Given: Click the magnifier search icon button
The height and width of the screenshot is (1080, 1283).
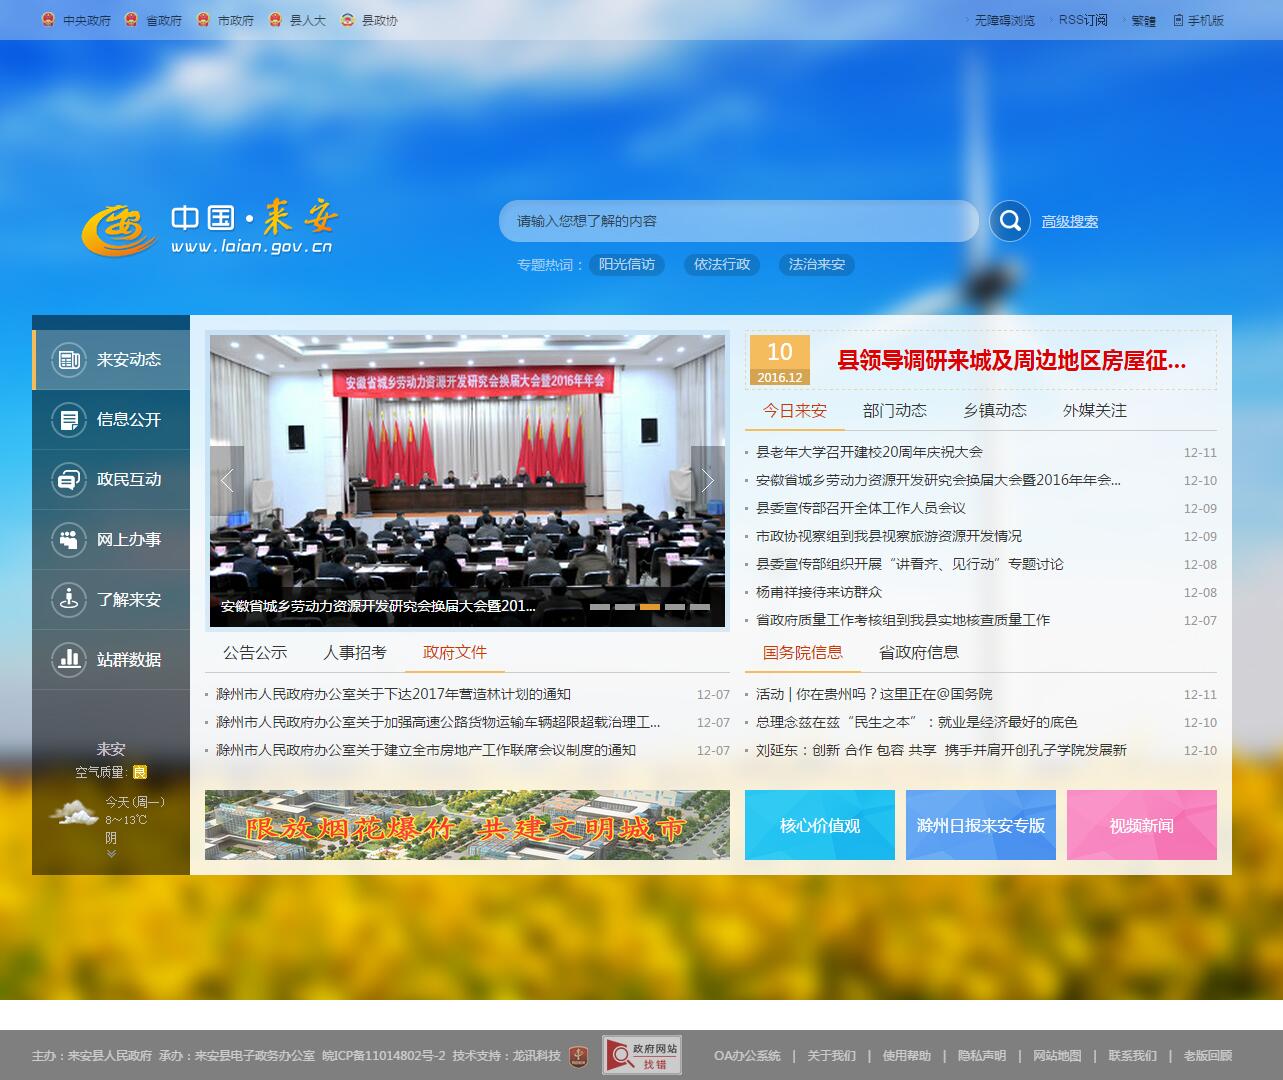Looking at the screenshot, I should coord(1010,221).
